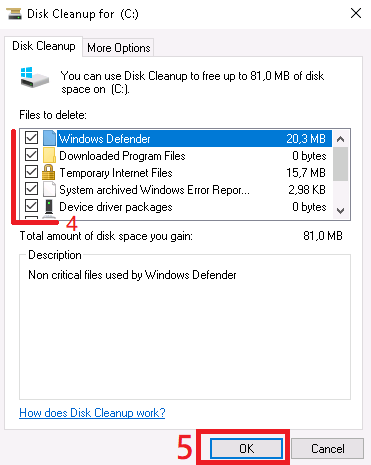Image resolution: width=371 pixels, height=465 pixels.
Task: Click the Temporary Internet Files padlock icon
Action: (x=49, y=172)
